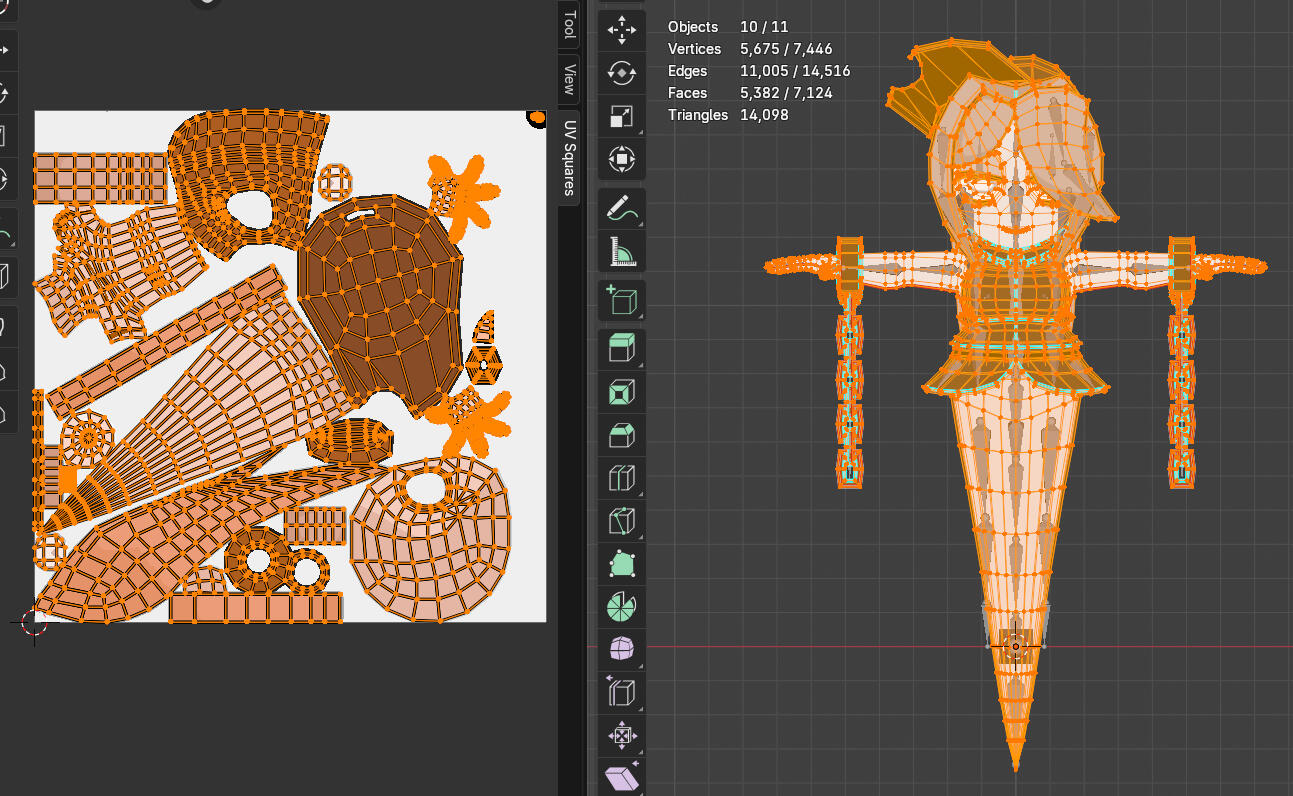Pick the Annotate pencil tool
This screenshot has width=1293, height=796.
pyautogui.click(x=621, y=210)
